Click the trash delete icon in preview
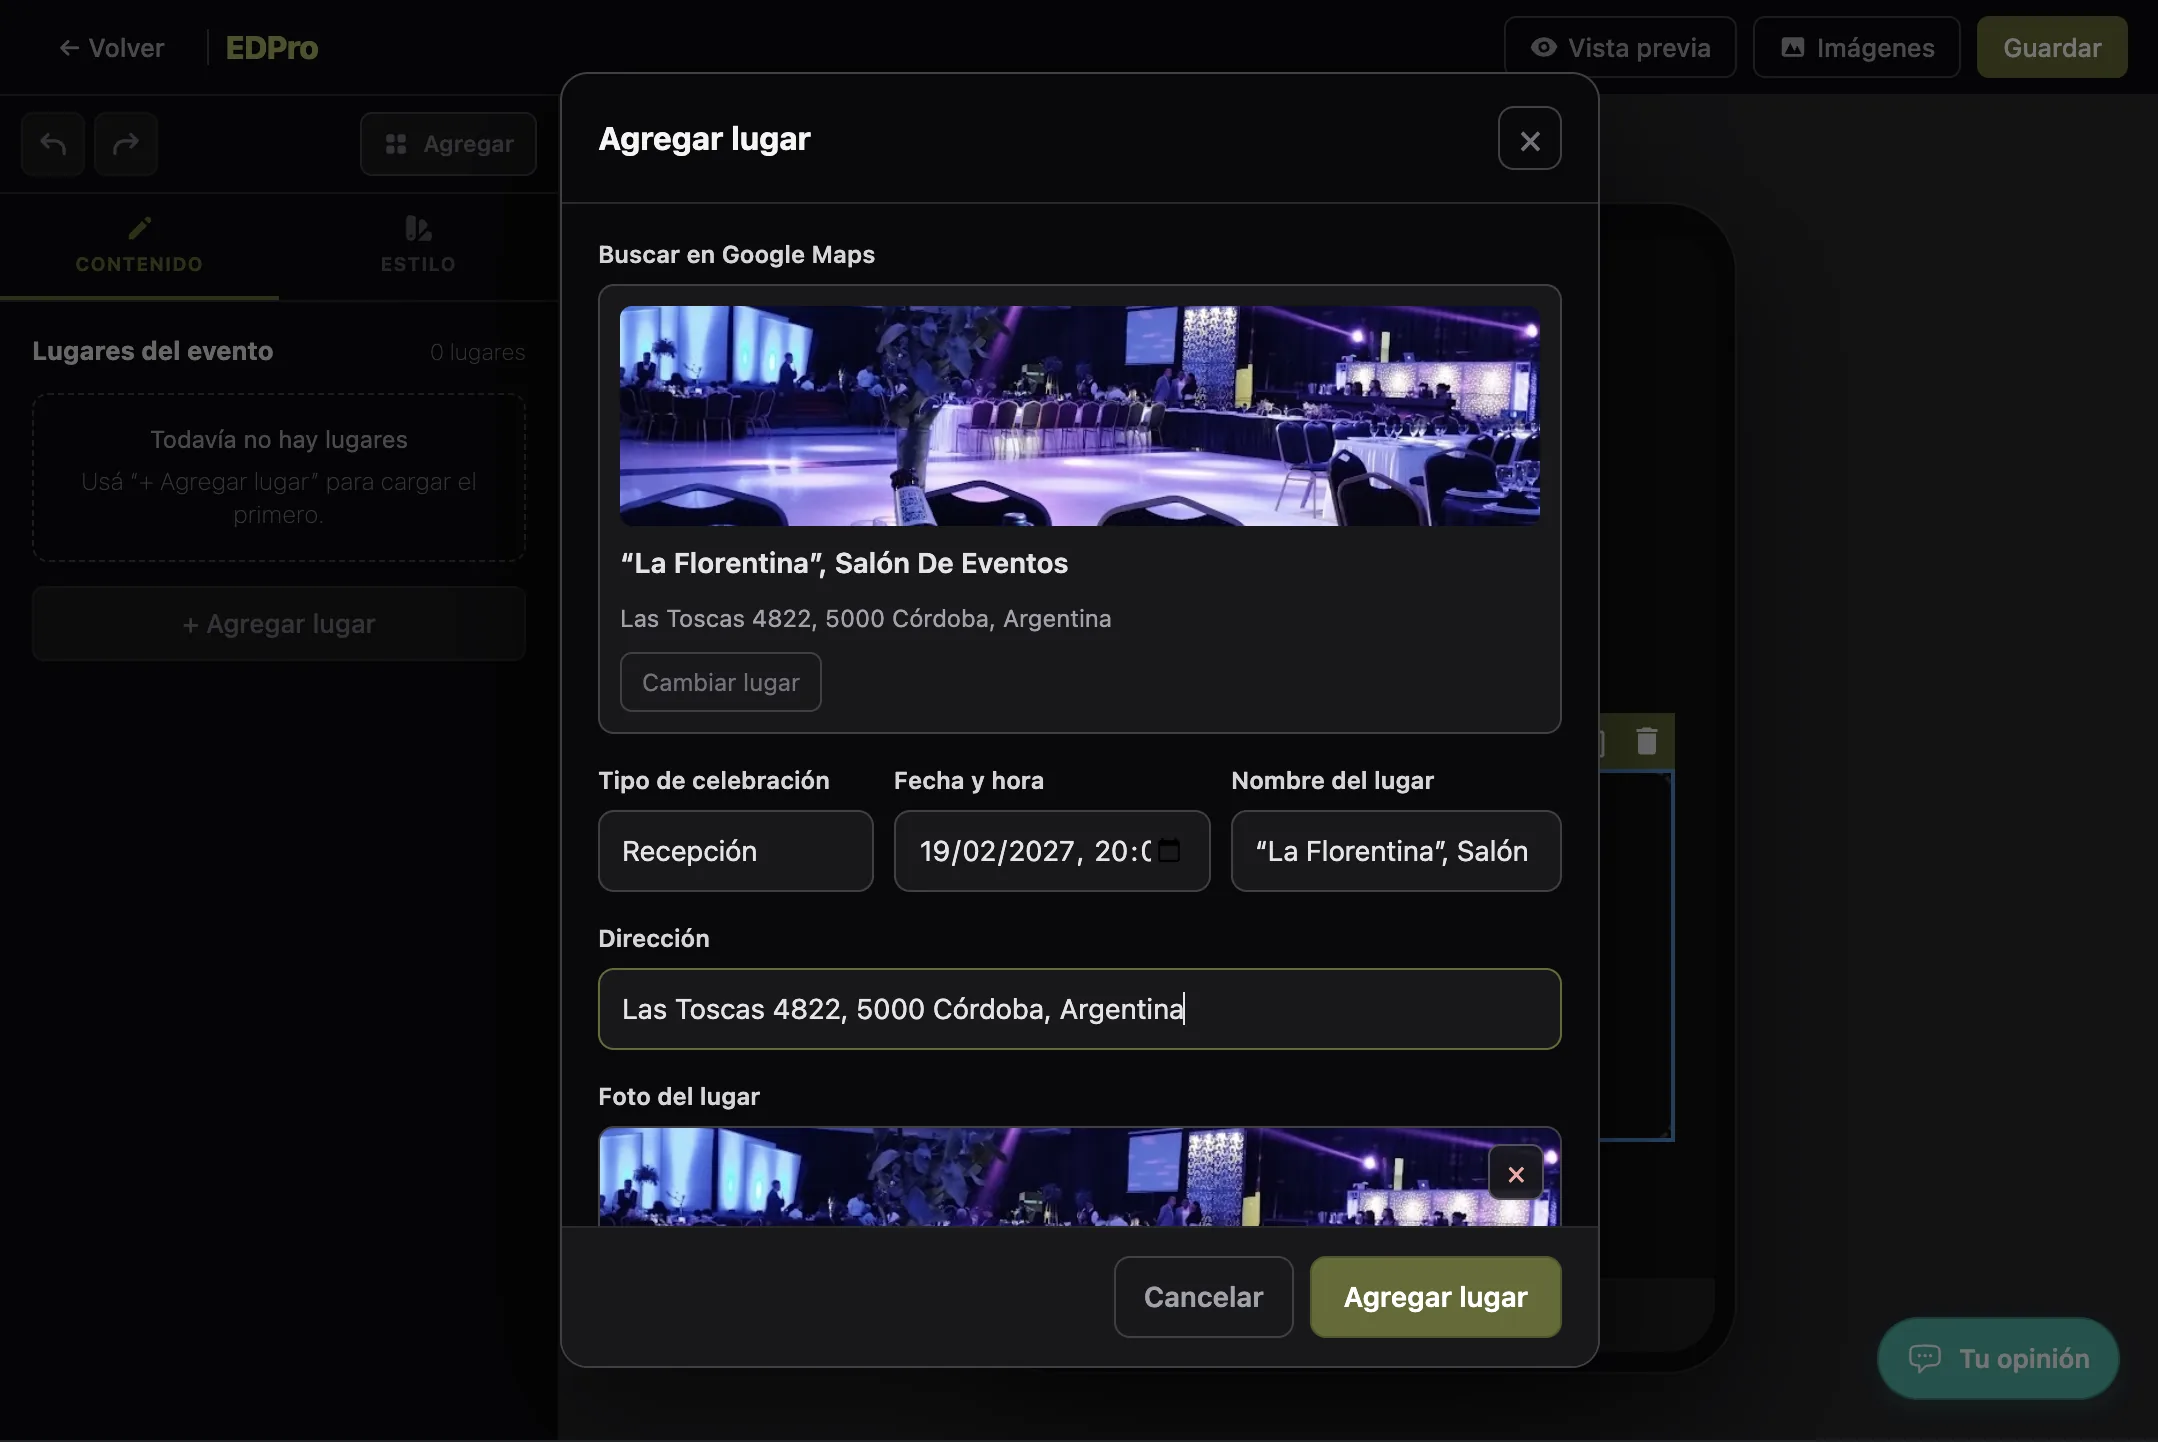The image size is (2158, 1442). point(1646,741)
